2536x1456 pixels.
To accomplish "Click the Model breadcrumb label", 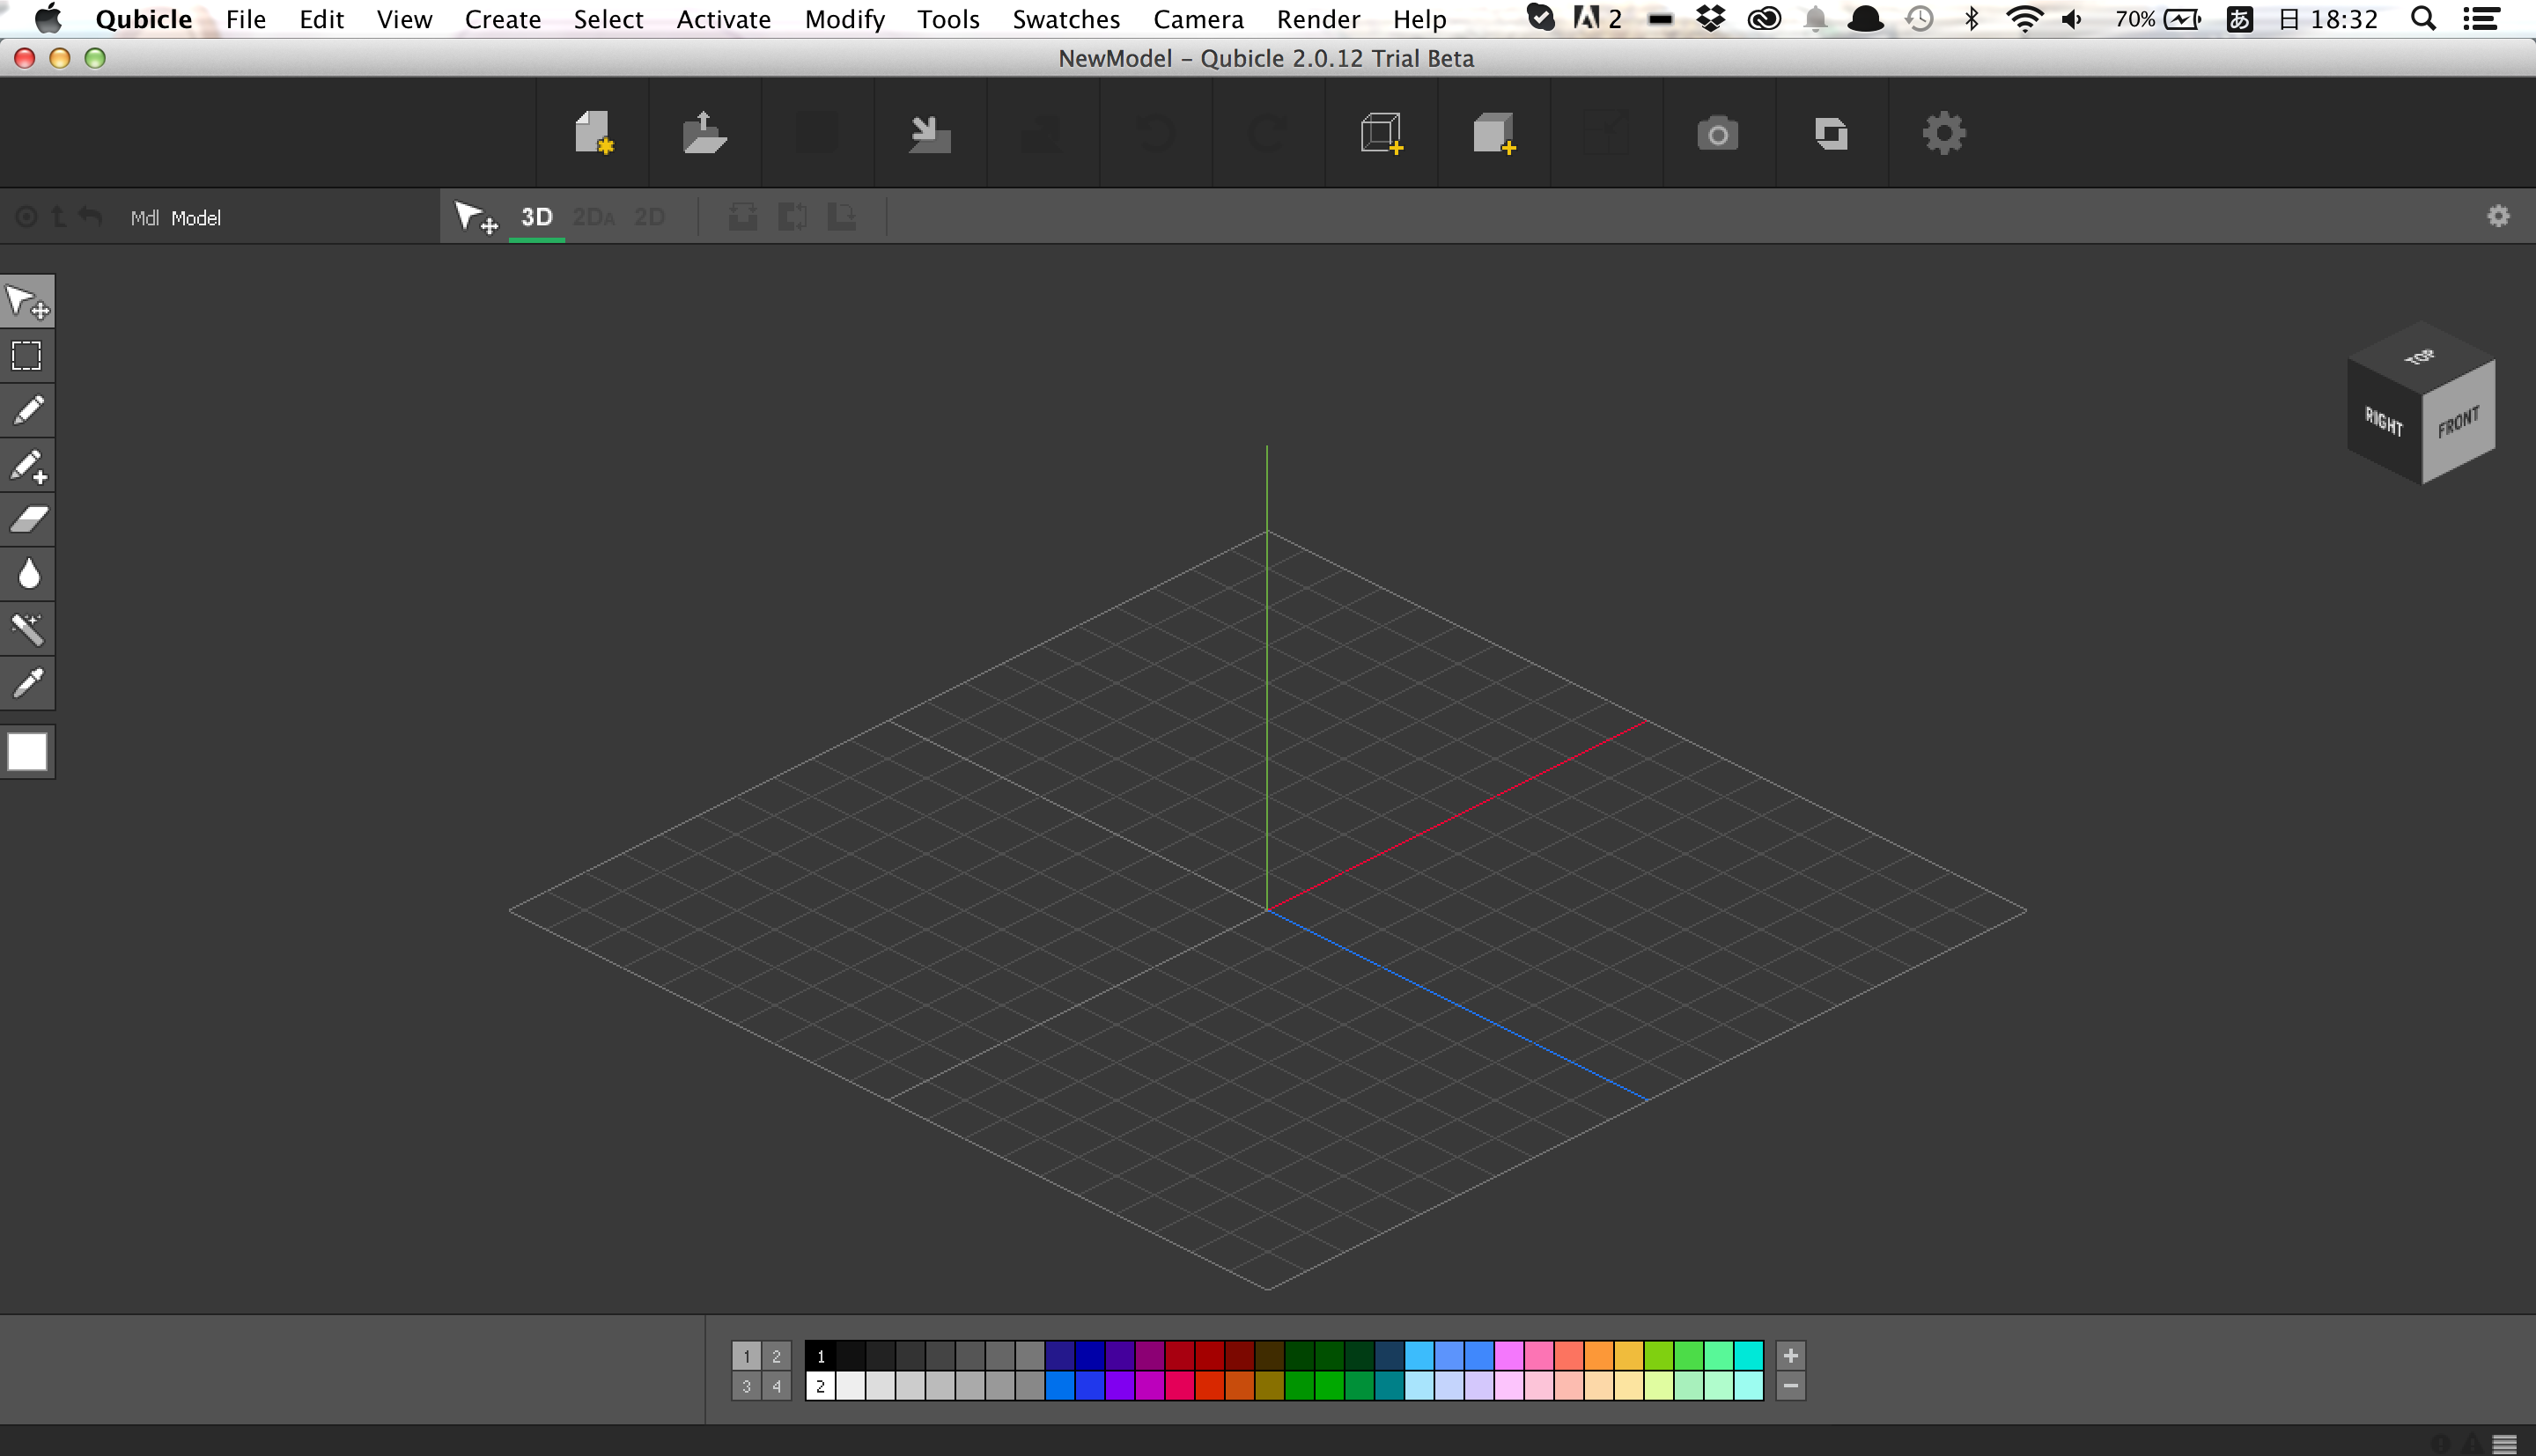I will coord(196,218).
